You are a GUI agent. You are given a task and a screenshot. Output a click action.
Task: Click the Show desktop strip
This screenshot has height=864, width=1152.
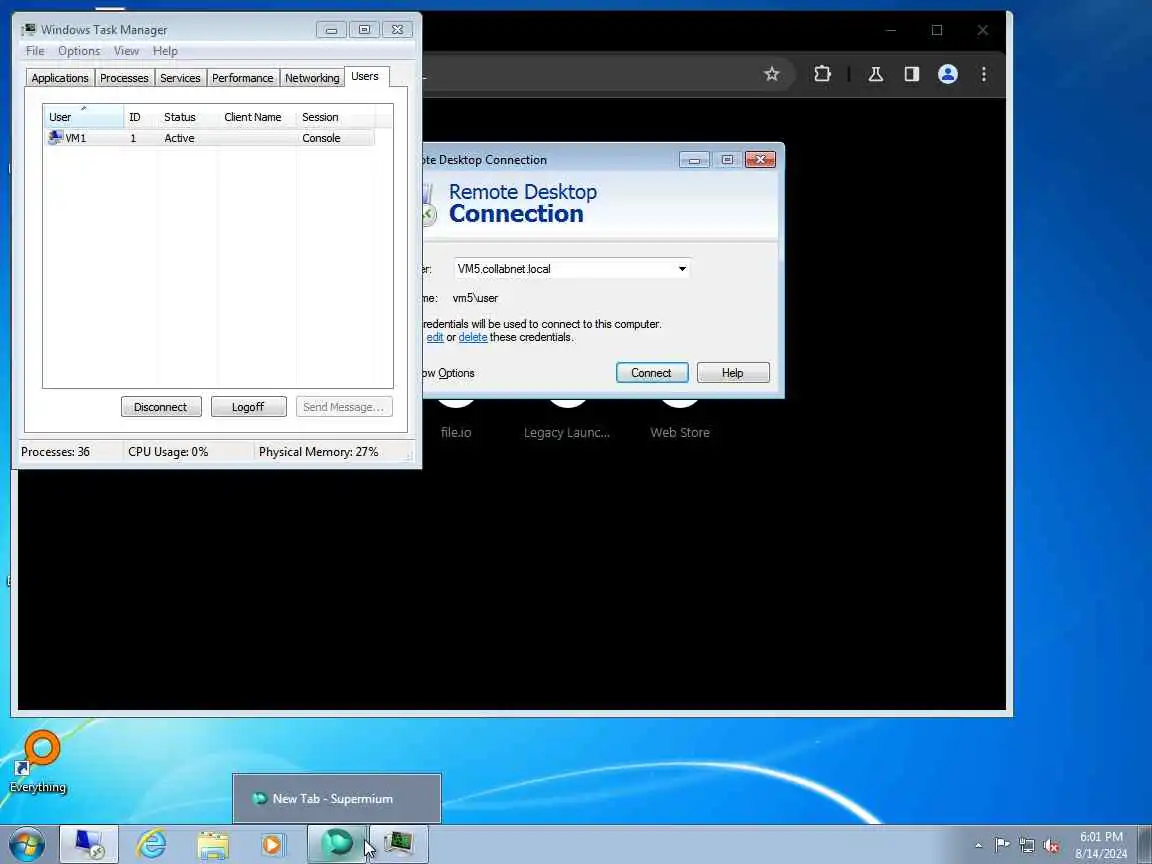(1145, 845)
